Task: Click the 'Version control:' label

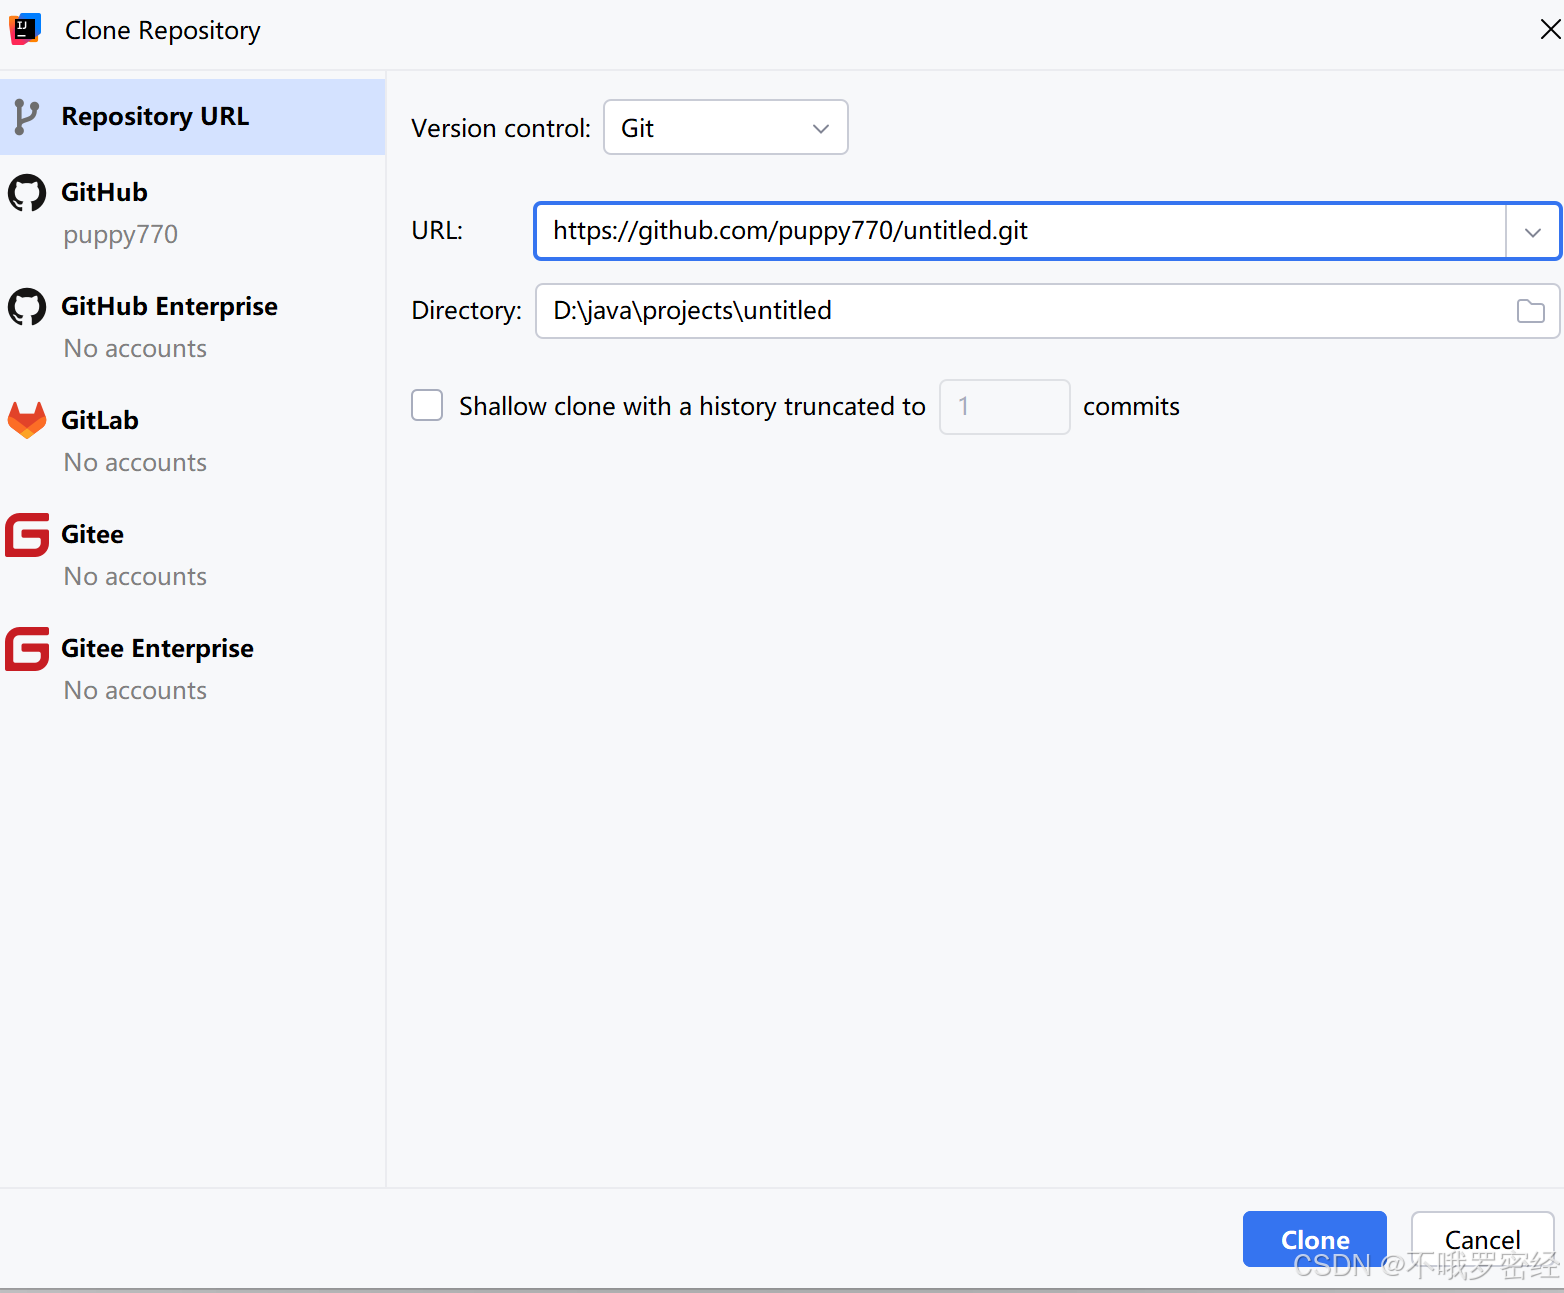Action: click(x=501, y=128)
